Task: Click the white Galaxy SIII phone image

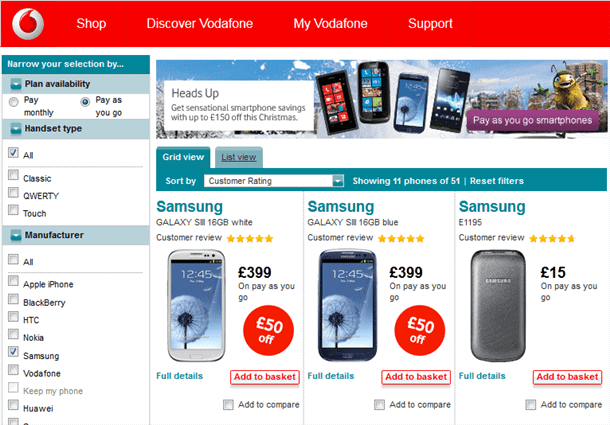Action: pos(196,306)
